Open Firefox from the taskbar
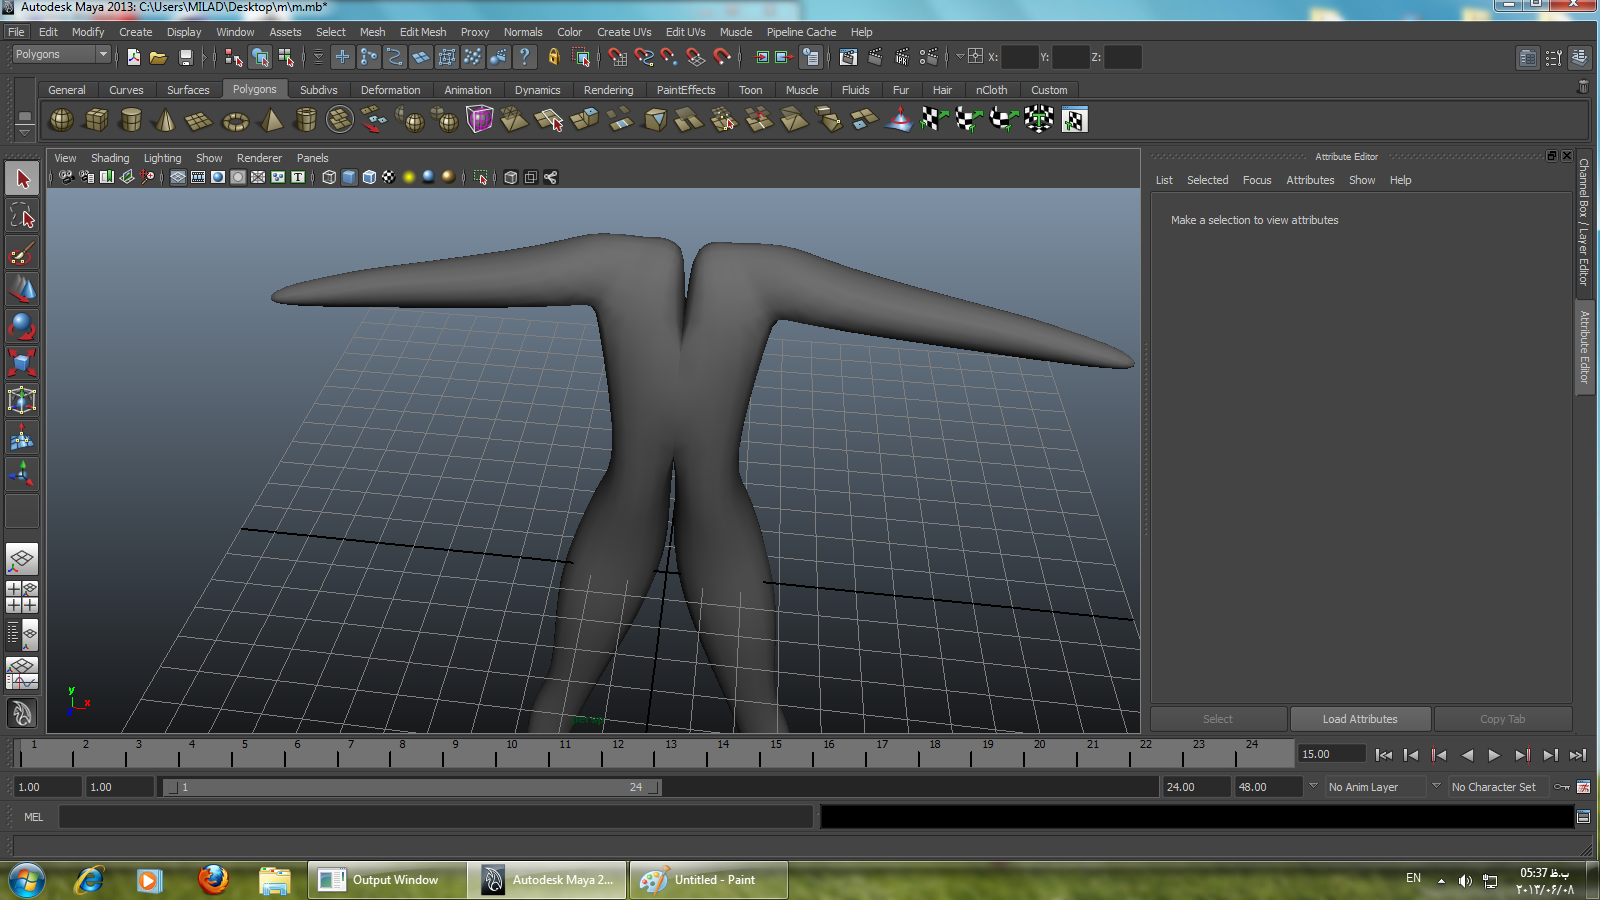The height and width of the screenshot is (900, 1600). [x=212, y=880]
